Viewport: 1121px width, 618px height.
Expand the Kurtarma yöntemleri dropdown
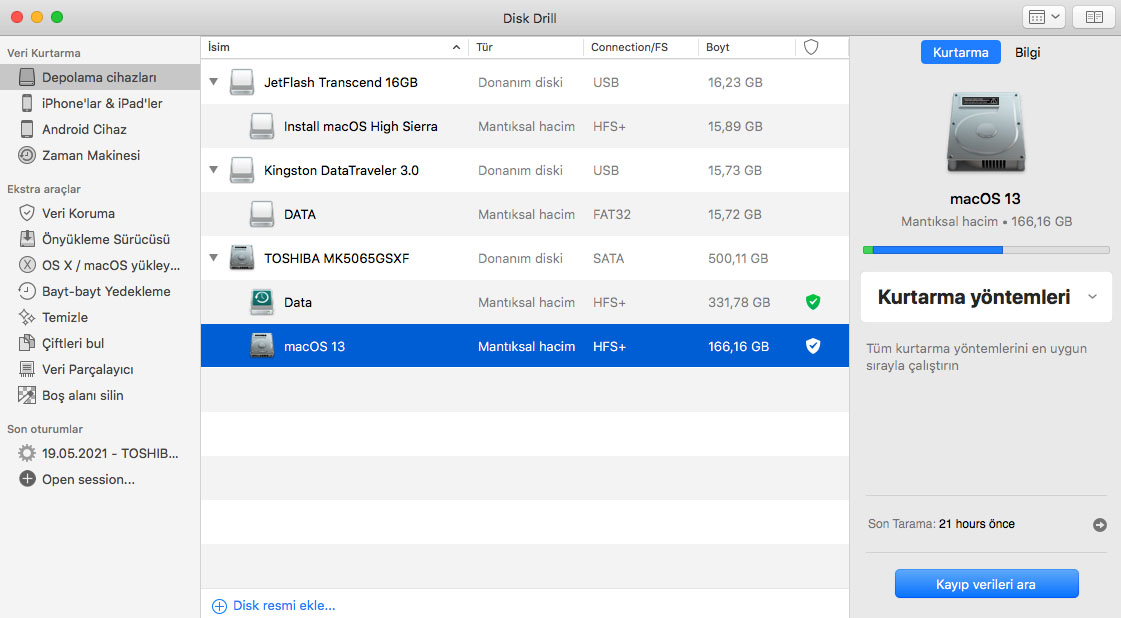[1092, 297]
